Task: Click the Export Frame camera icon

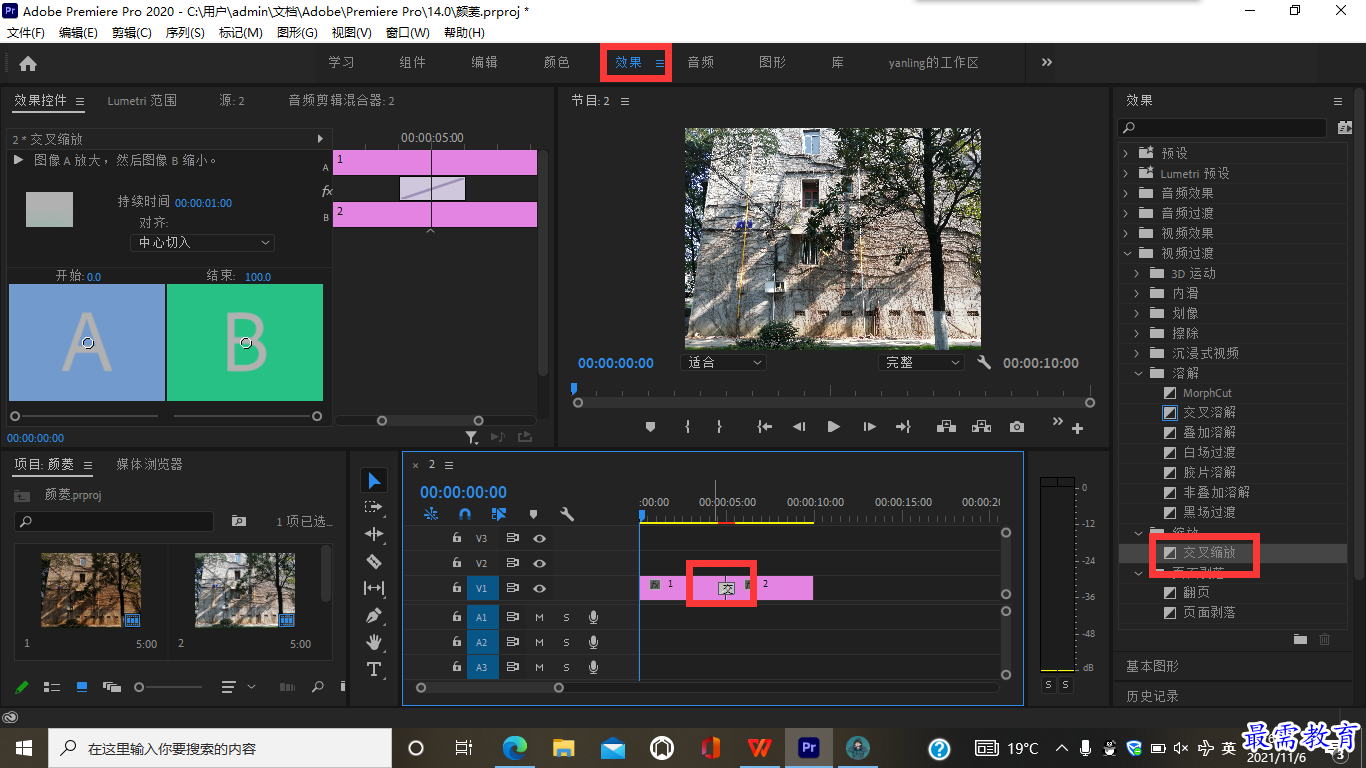Action: tap(1017, 427)
